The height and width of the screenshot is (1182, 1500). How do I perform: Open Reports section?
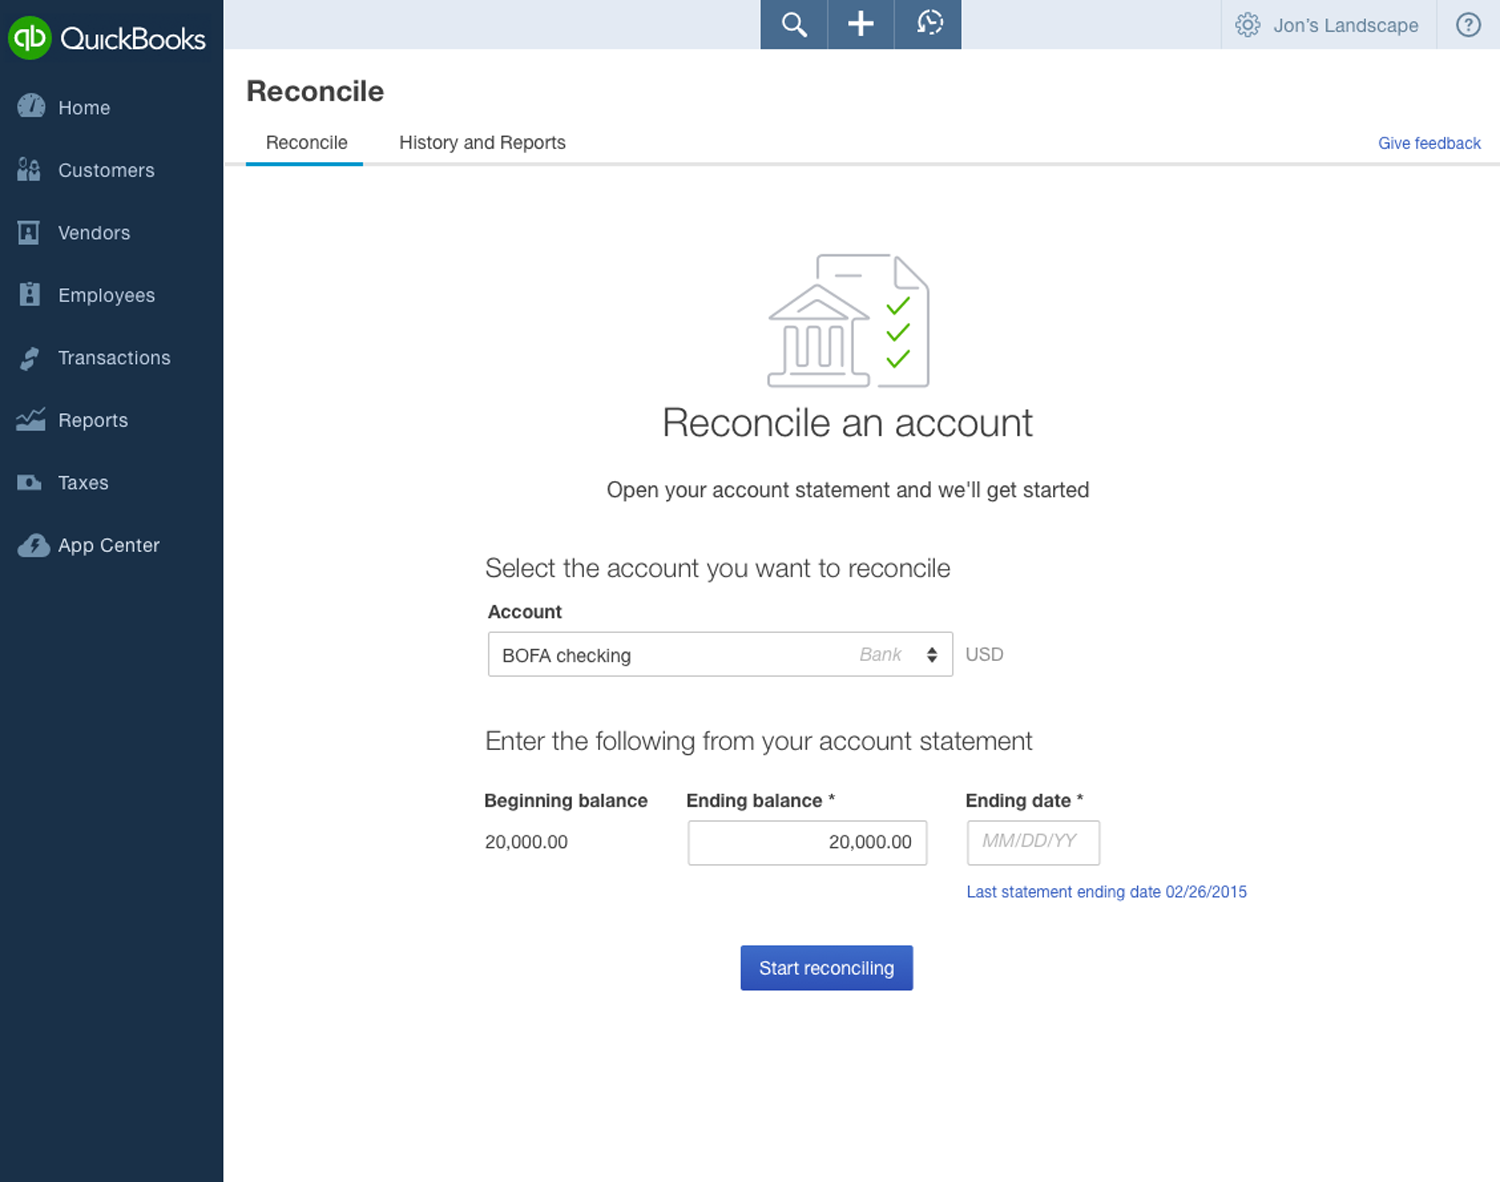tap(93, 420)
